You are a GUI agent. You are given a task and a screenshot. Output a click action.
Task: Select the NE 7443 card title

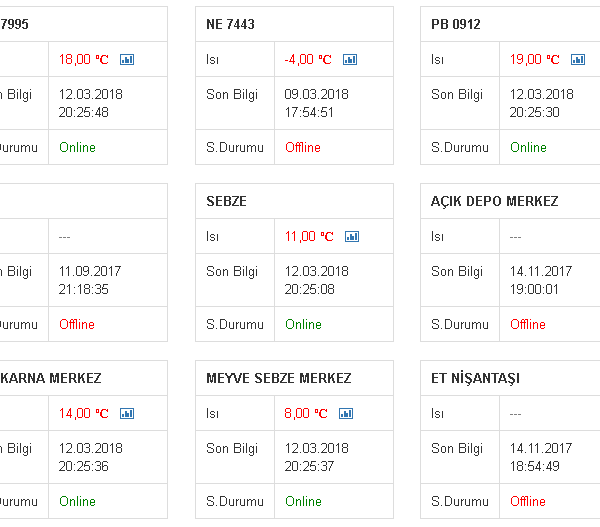(x=230, y=24)
